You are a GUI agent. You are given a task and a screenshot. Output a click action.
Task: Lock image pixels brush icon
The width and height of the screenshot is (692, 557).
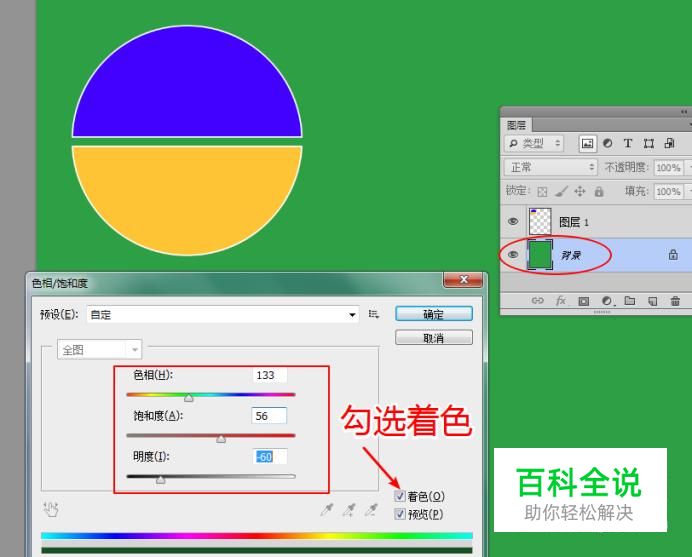click(x=561, y=191)
